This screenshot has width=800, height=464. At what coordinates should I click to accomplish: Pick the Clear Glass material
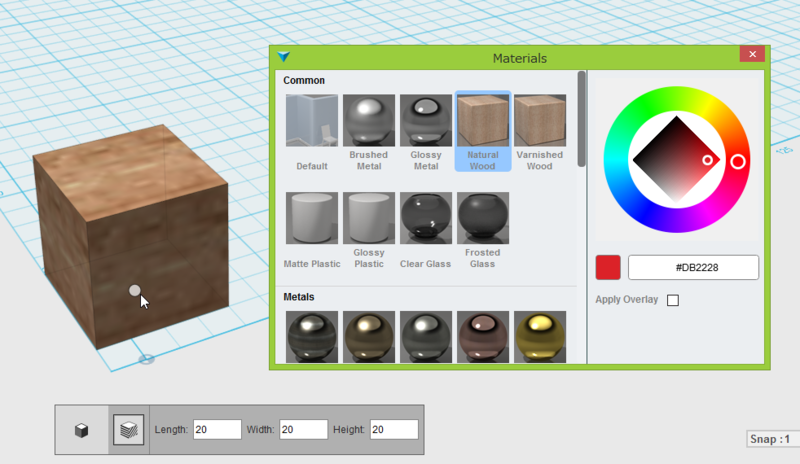426,218
